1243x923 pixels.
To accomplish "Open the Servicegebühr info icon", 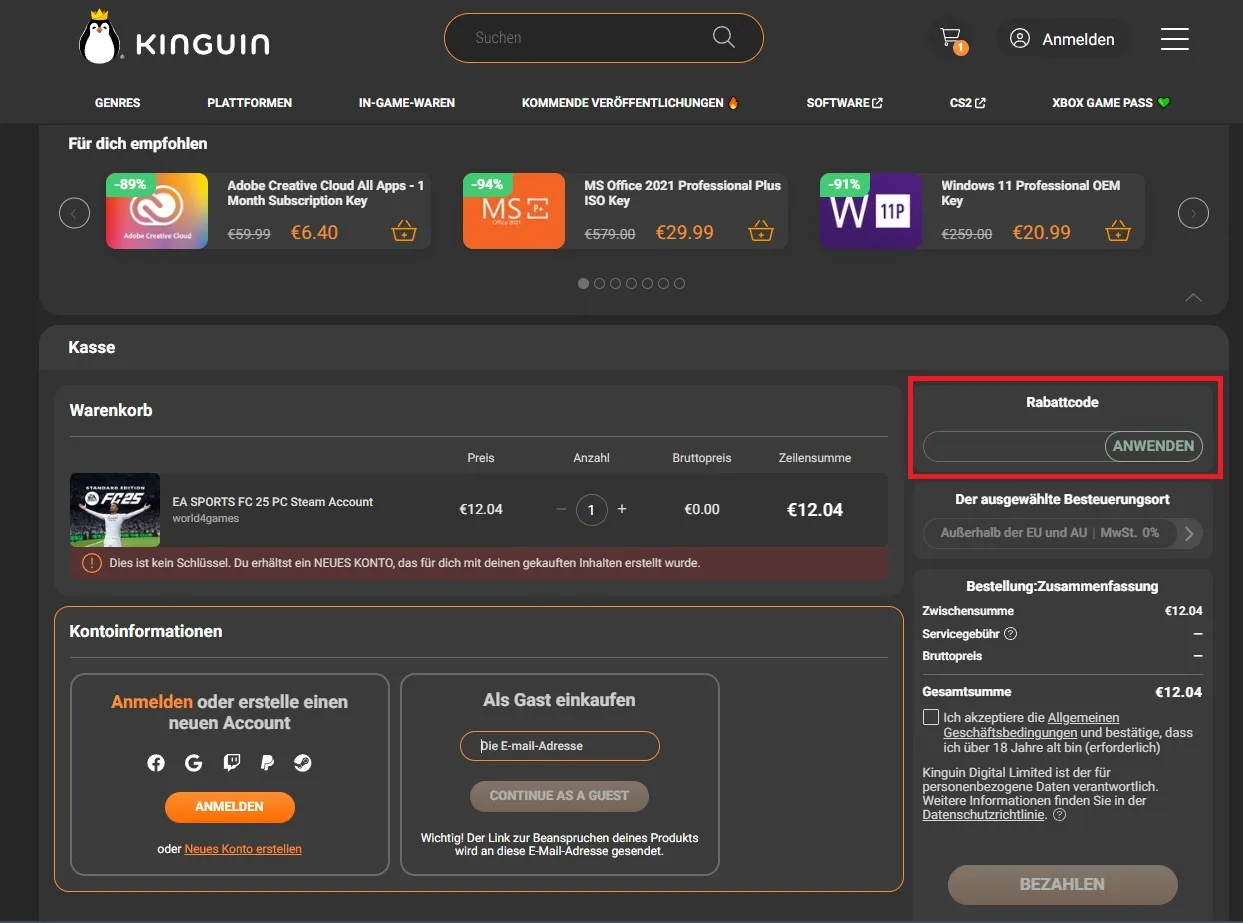I will (1010, 633).
